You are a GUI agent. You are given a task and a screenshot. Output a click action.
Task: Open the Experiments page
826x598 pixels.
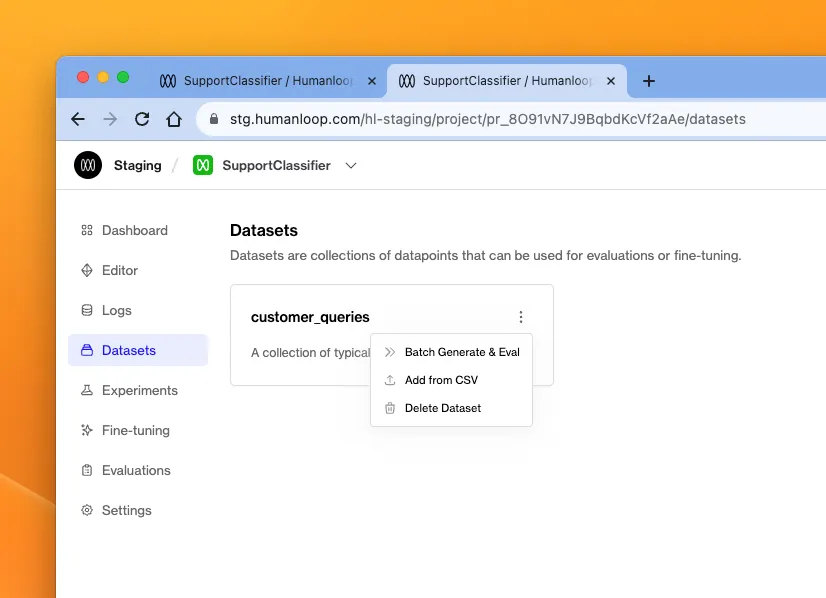click(x=138, y=390)
